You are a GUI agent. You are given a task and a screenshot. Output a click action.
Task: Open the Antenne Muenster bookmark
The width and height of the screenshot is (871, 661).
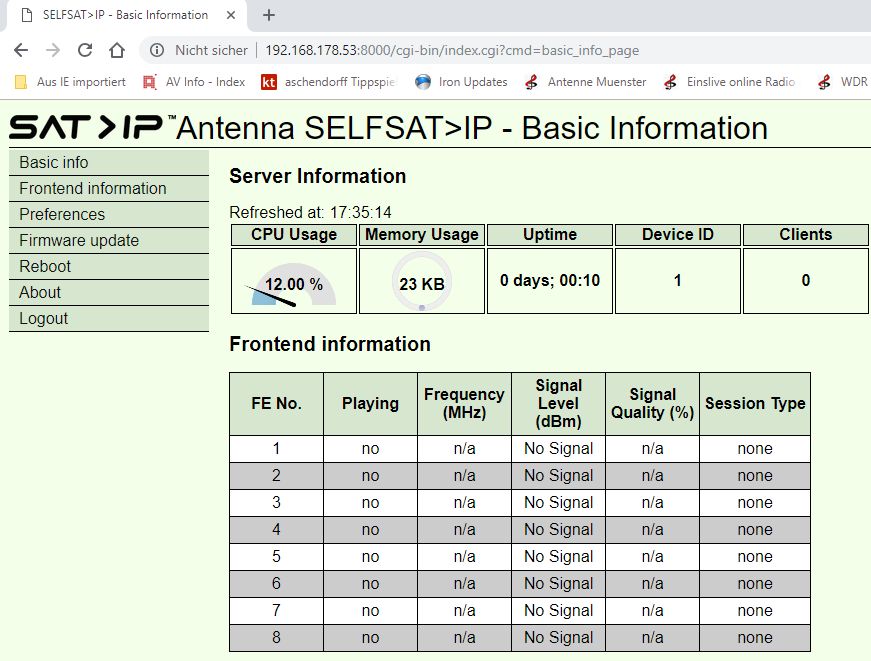(586, 82)
